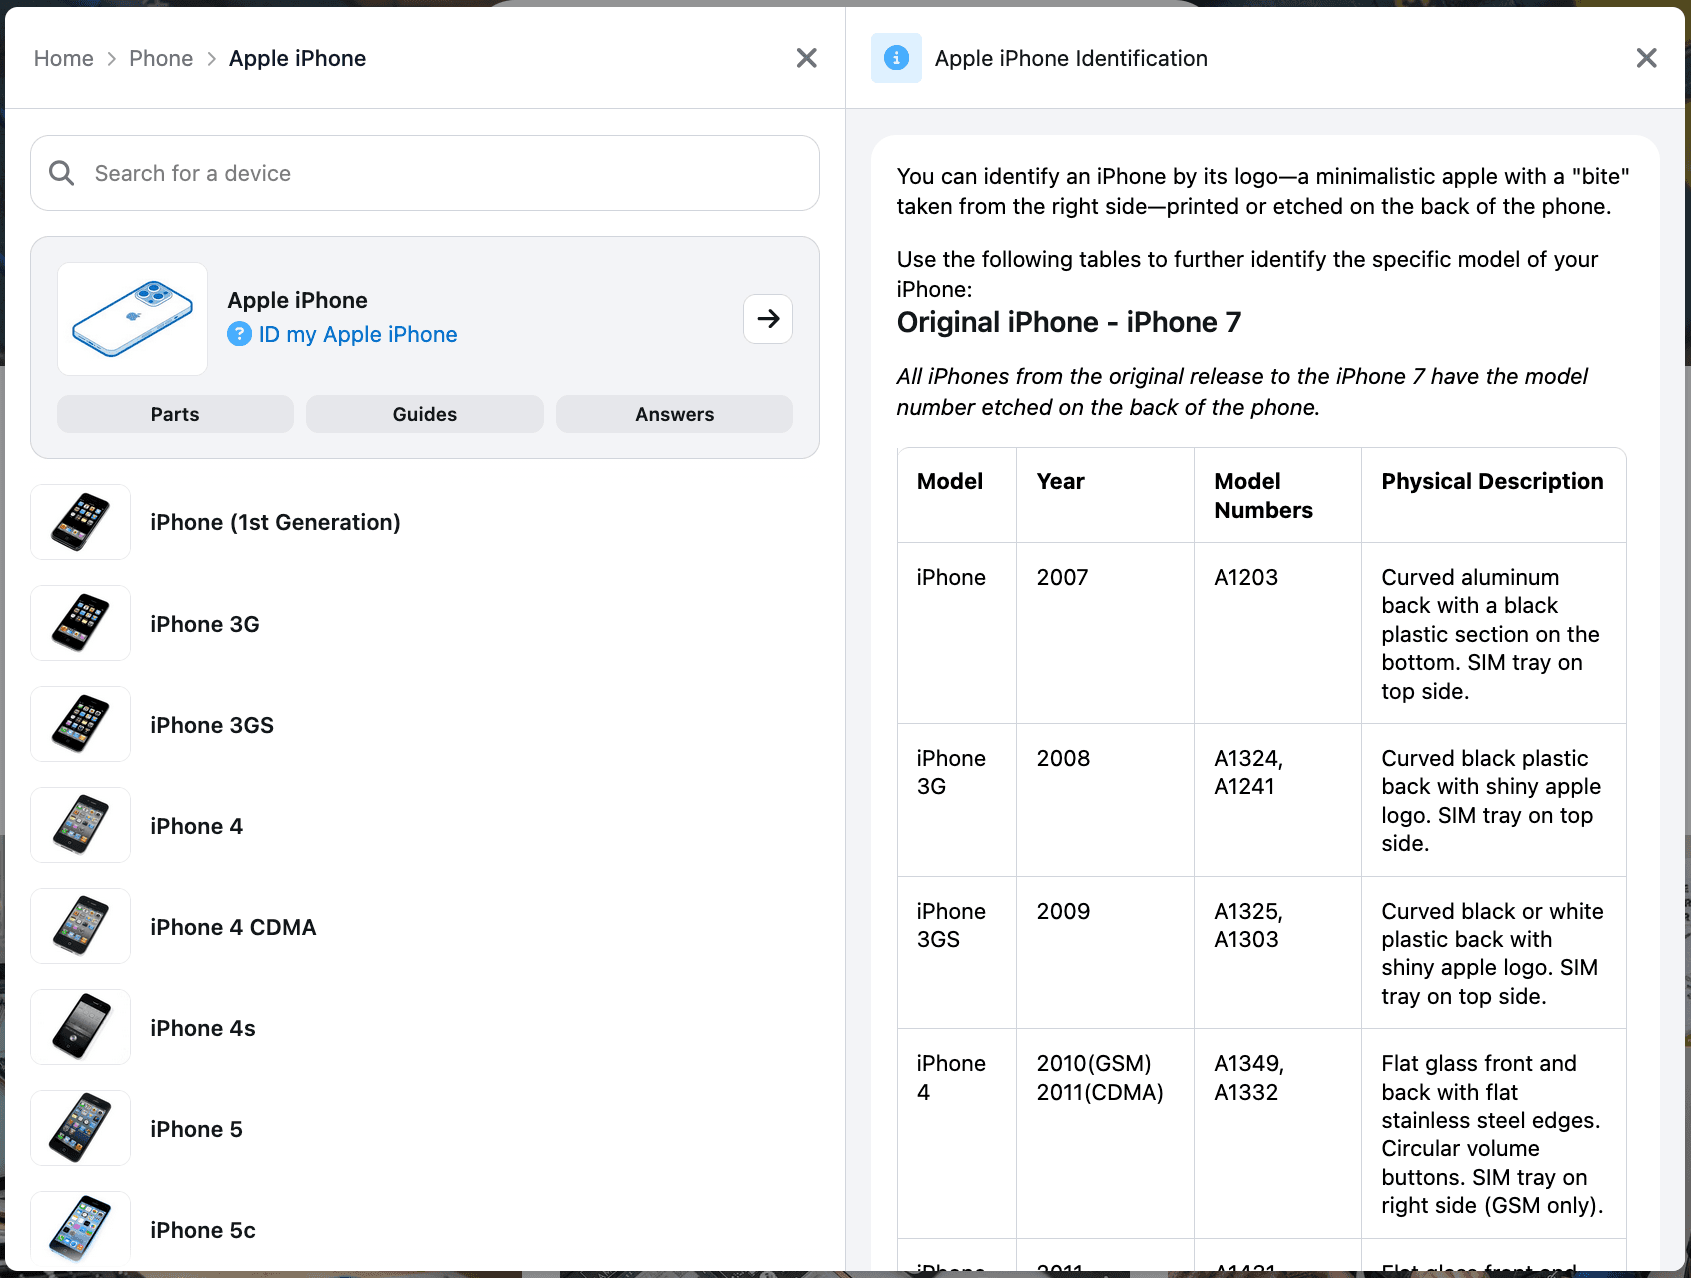
Task: Click the iPhone 4 CDMA thumbnail image
Action: click(x=81, y=926)
